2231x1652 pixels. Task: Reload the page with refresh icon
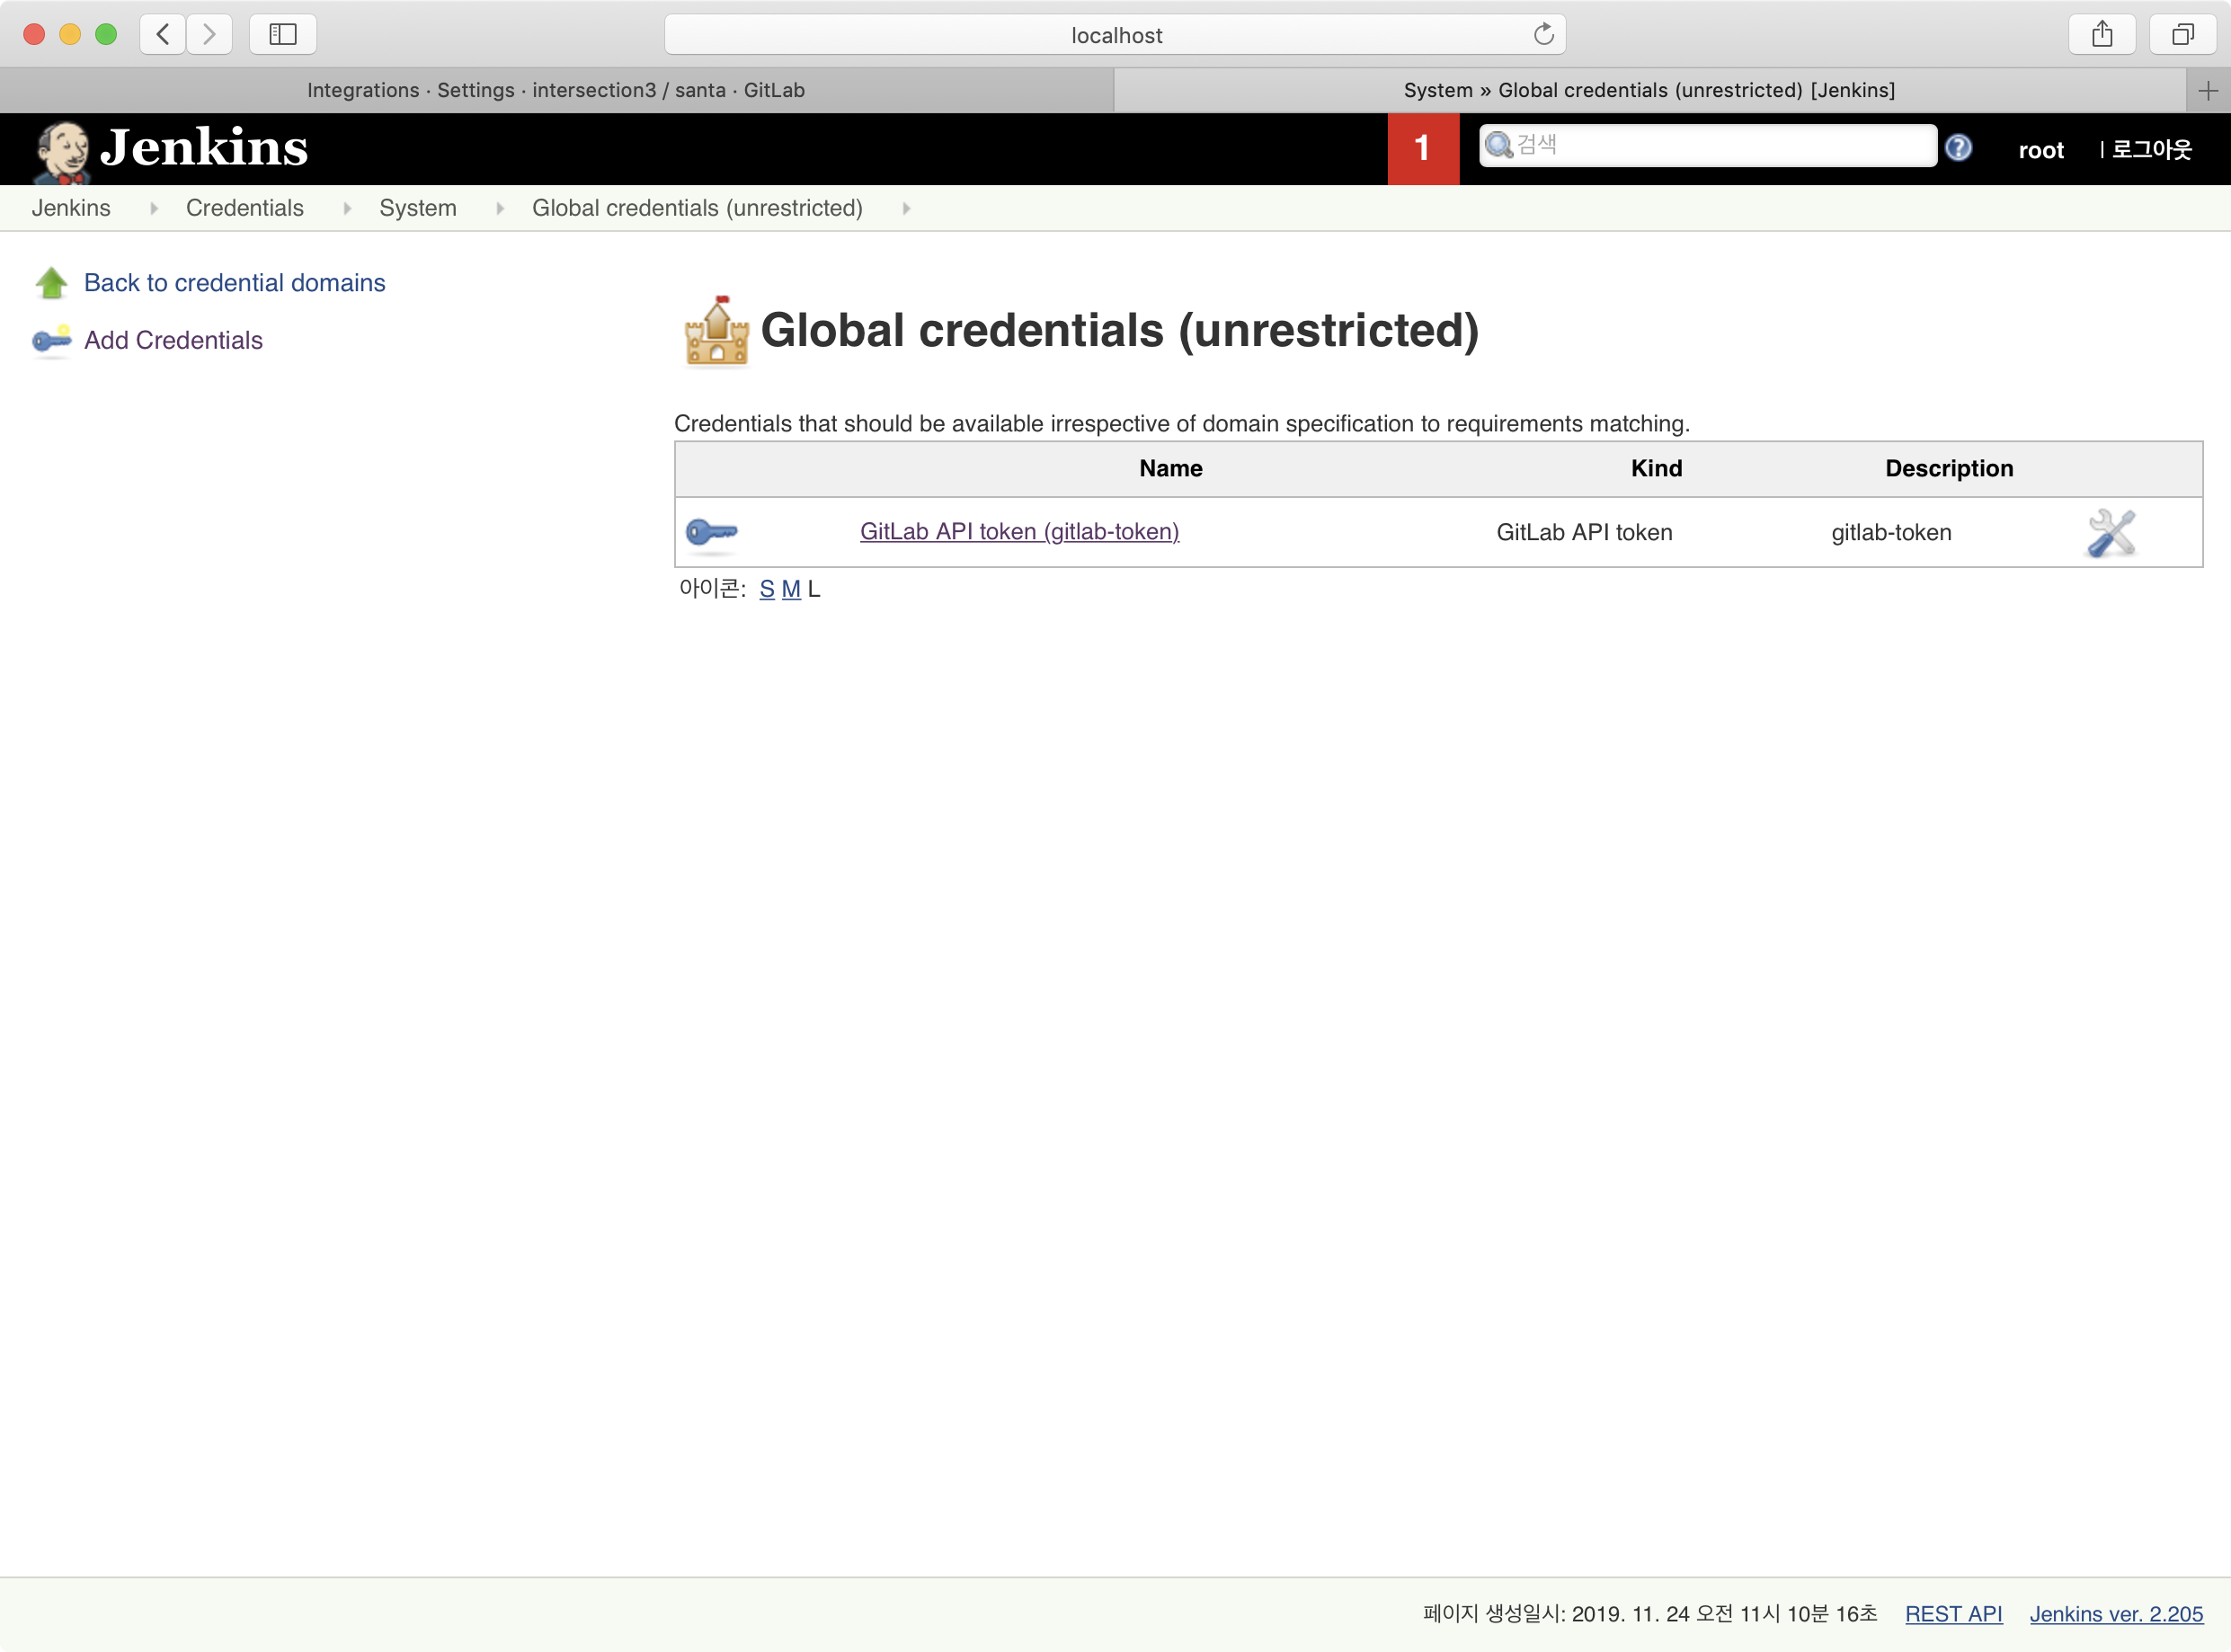1543,34
